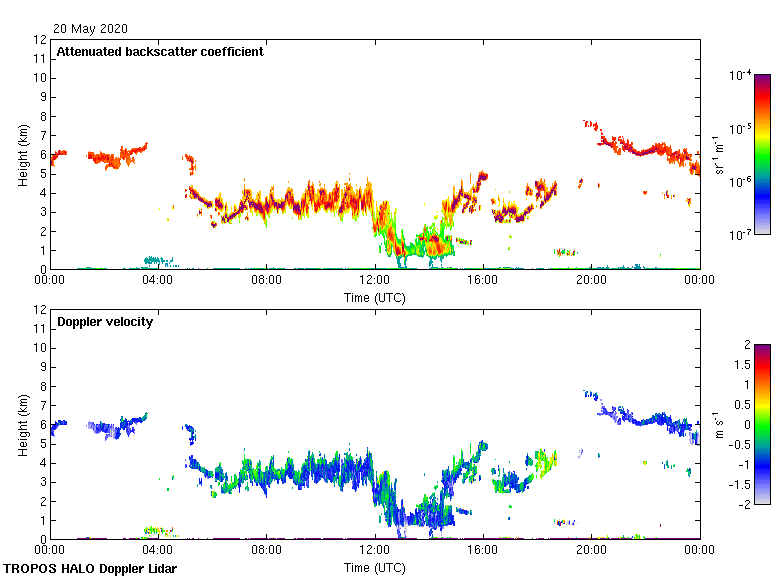Click the 20:00 tick under the Doppler velocity plot

pyautogui.click(x=591, y=550)
